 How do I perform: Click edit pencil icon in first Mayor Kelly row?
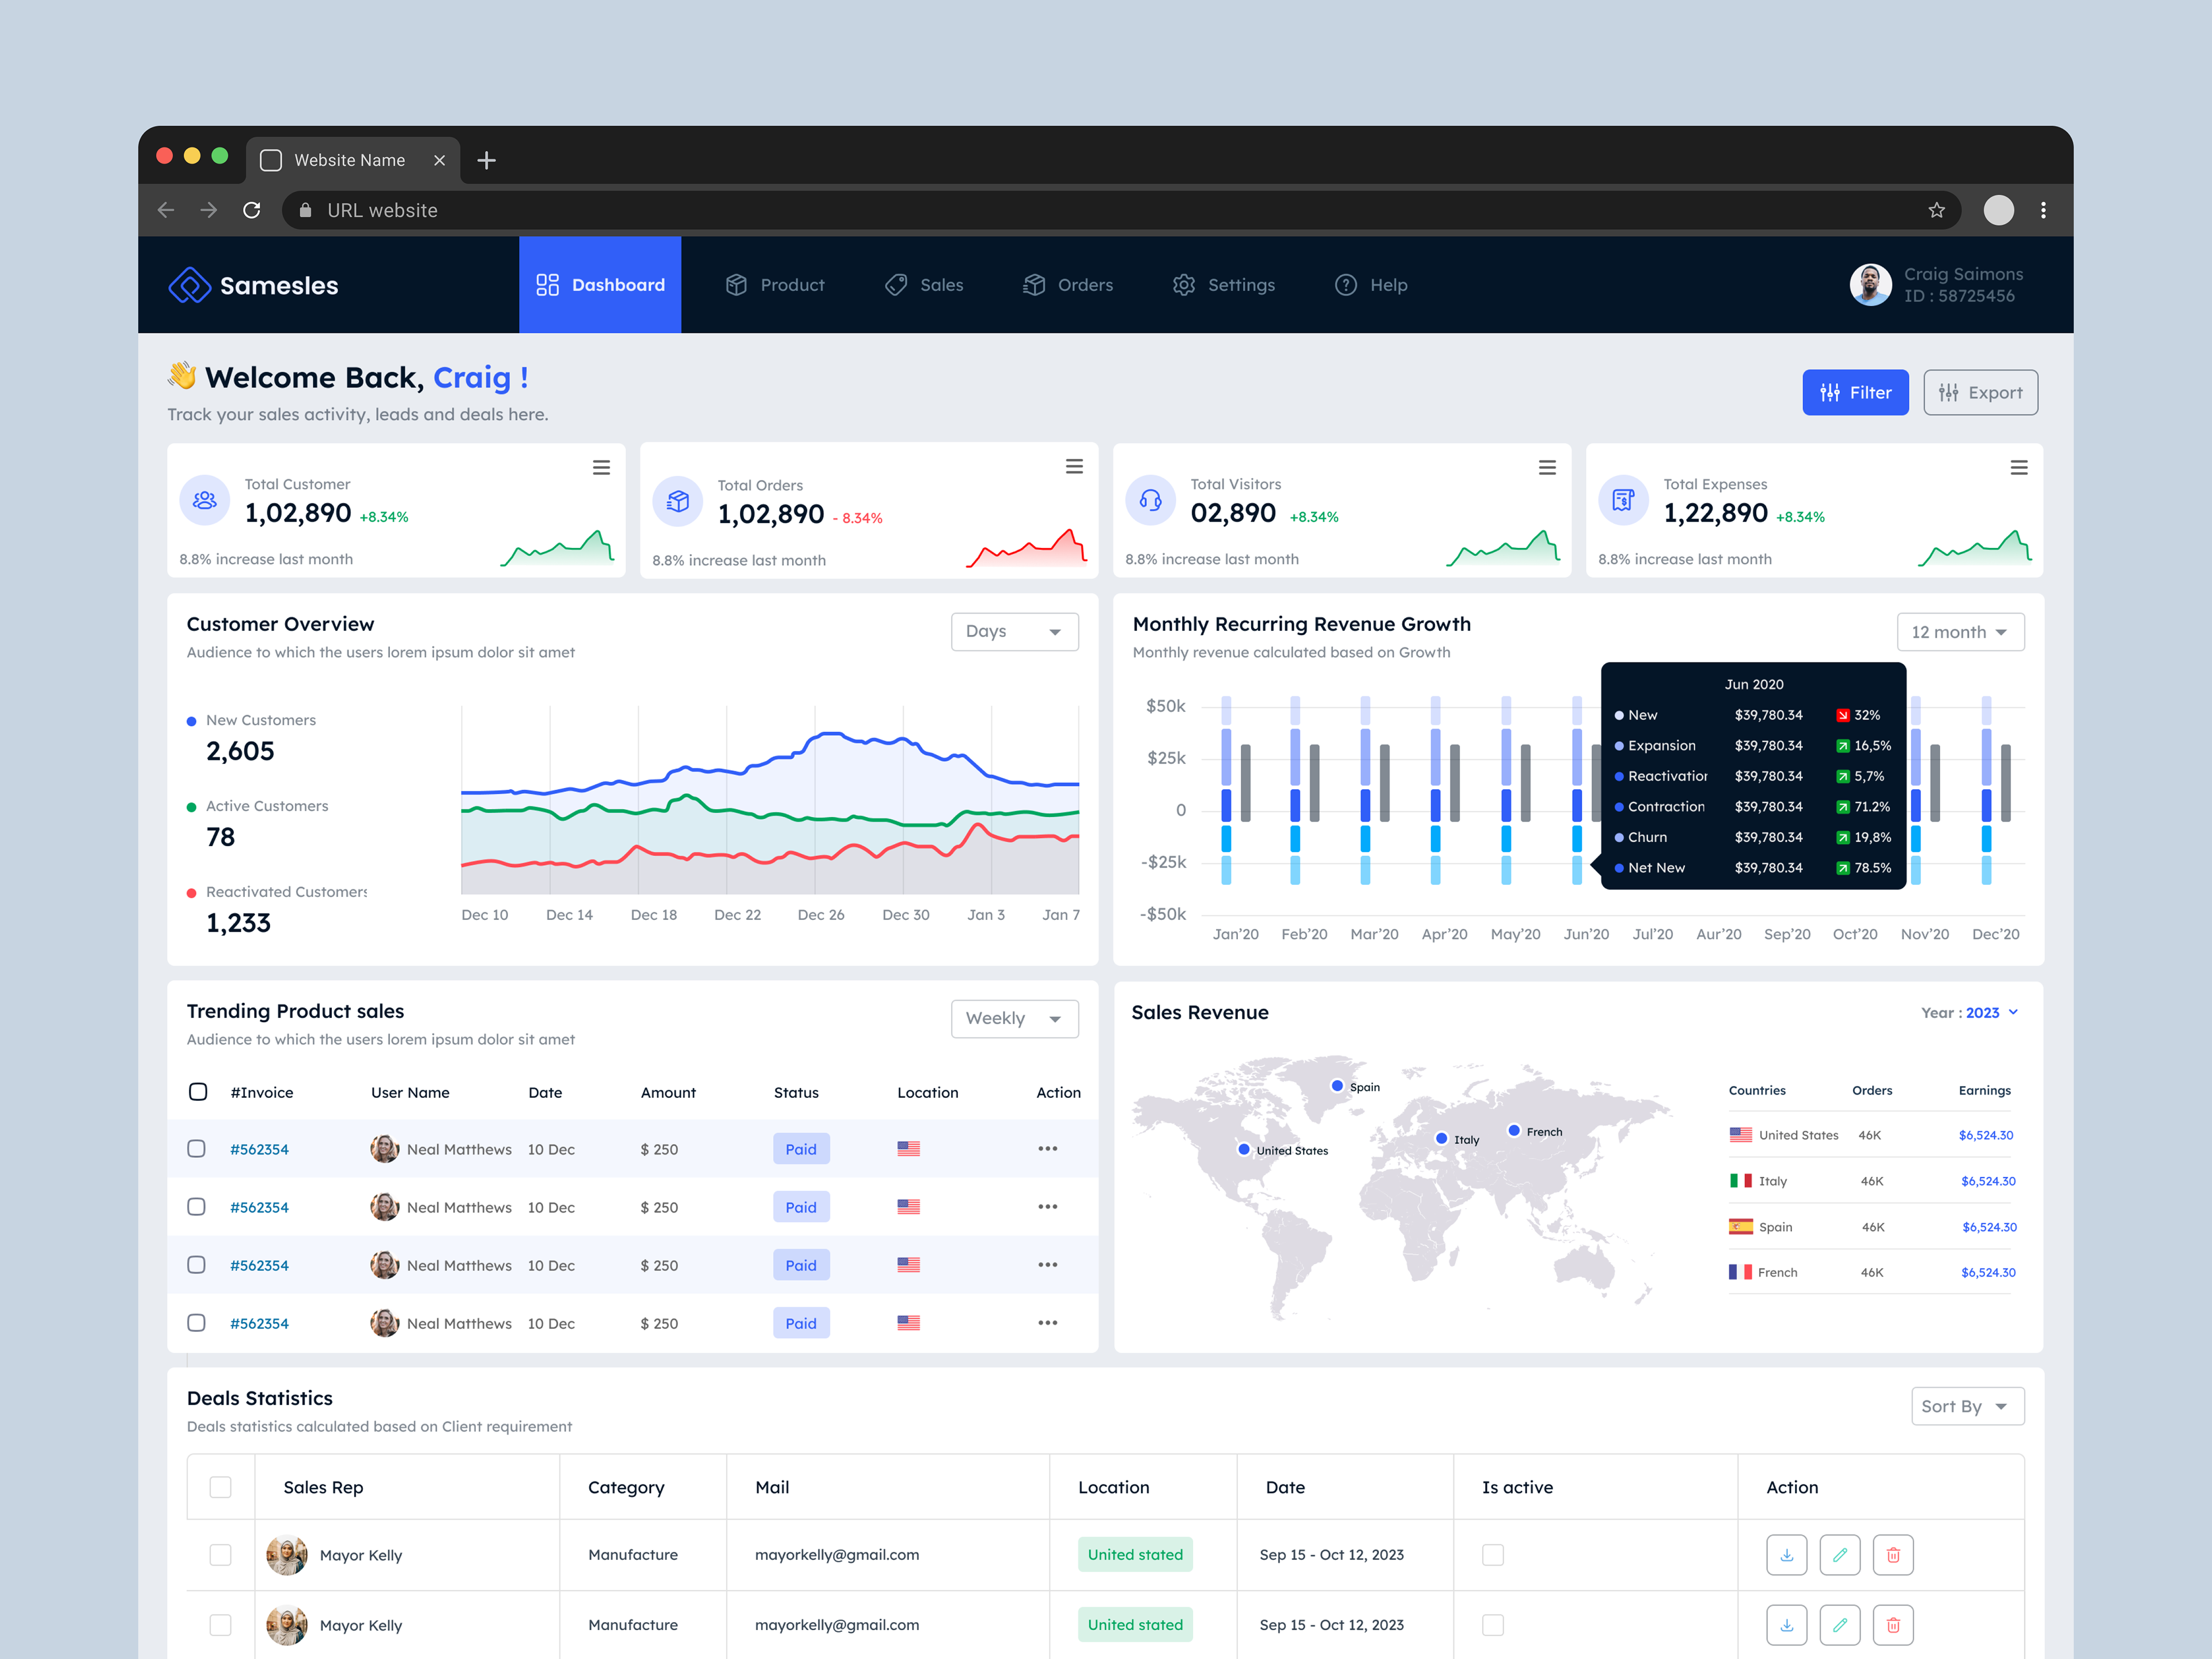coord(1839,1555)
